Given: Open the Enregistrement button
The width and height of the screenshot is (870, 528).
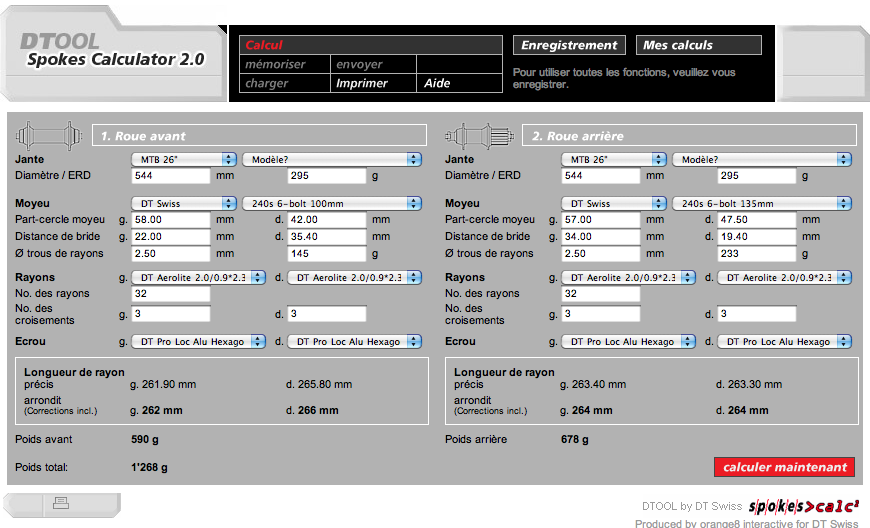Looking at the screenshot, I should click(x=569, y=45).
